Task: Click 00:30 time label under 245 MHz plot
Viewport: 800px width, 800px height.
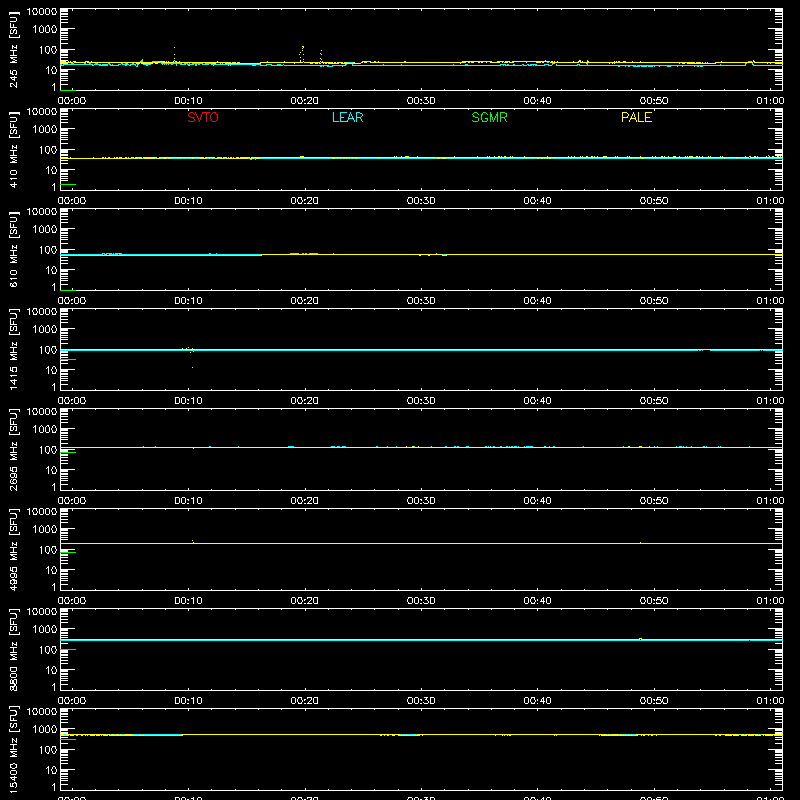Action: [x=421, y=101]
